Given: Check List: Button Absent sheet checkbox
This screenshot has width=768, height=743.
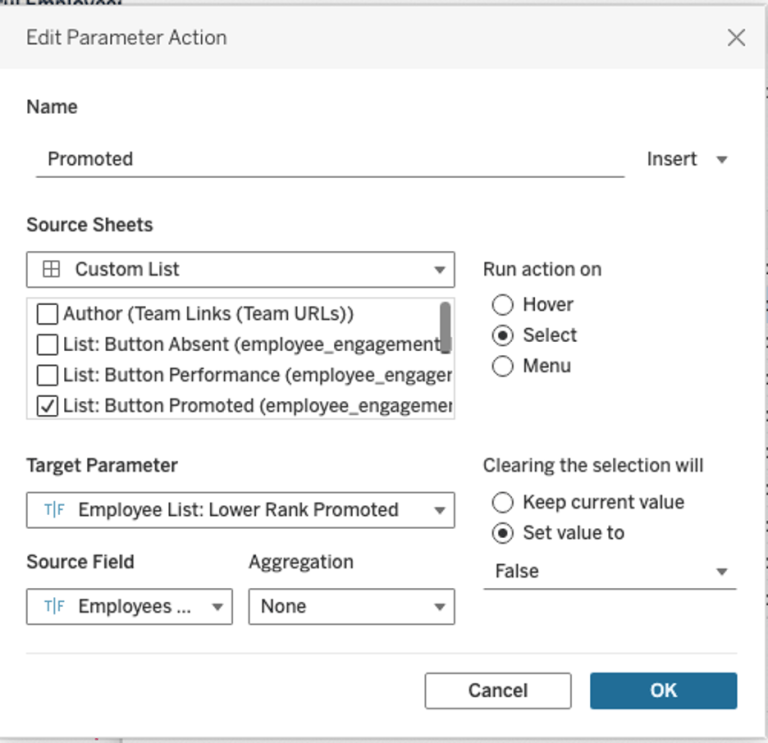Looking at the screenshot, I should (48, 345).
